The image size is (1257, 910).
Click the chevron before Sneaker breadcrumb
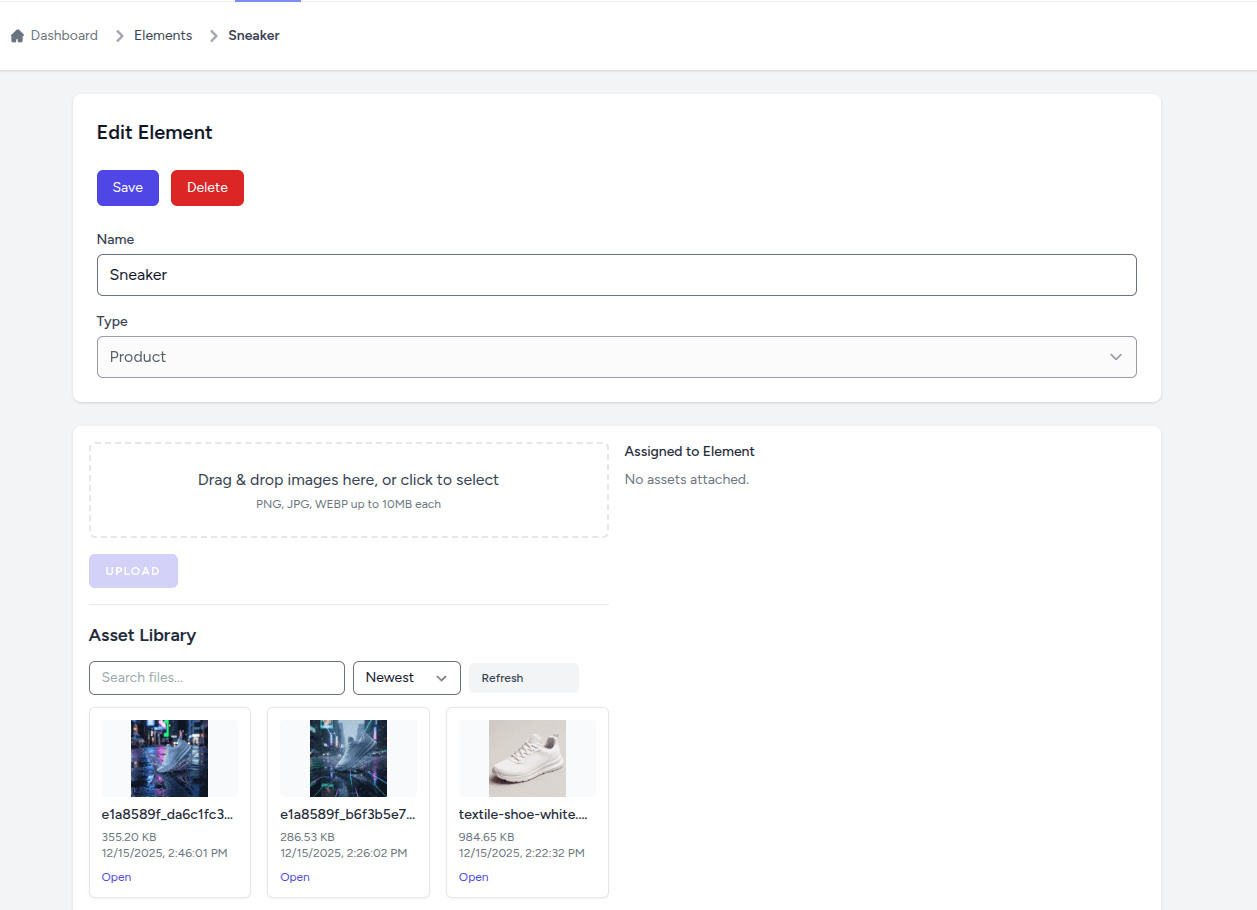point(213,35)
